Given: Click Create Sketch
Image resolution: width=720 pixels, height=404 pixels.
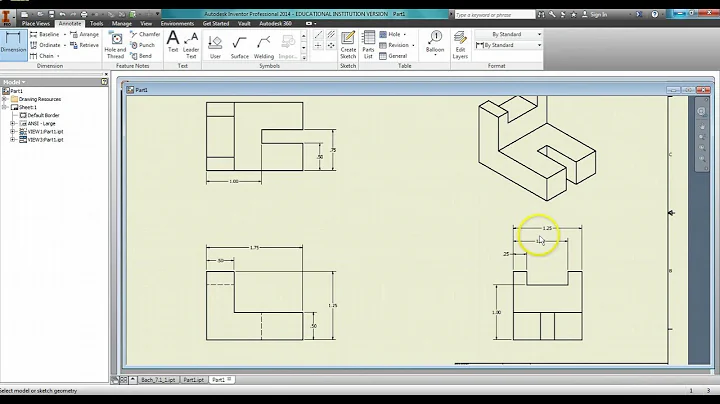Looking at the screenshot, I should pos(348,45).
